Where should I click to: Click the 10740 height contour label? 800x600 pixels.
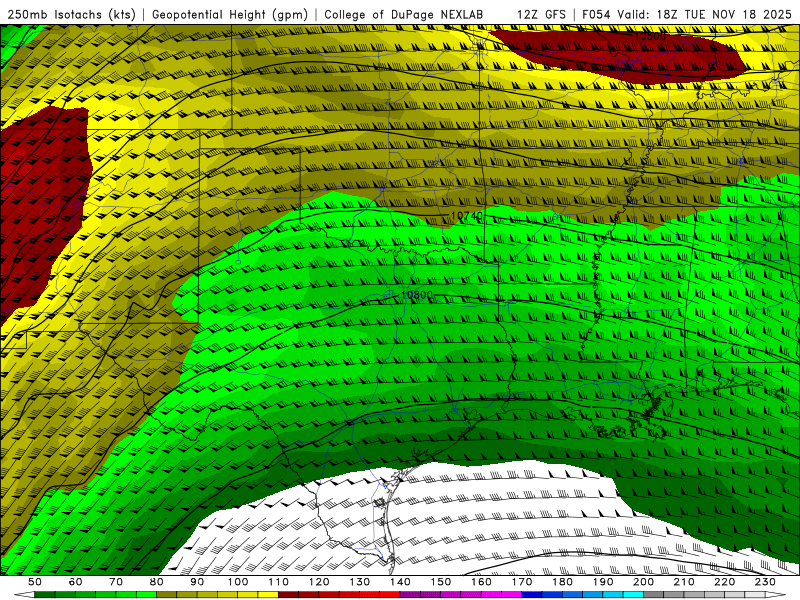[466, 216]
